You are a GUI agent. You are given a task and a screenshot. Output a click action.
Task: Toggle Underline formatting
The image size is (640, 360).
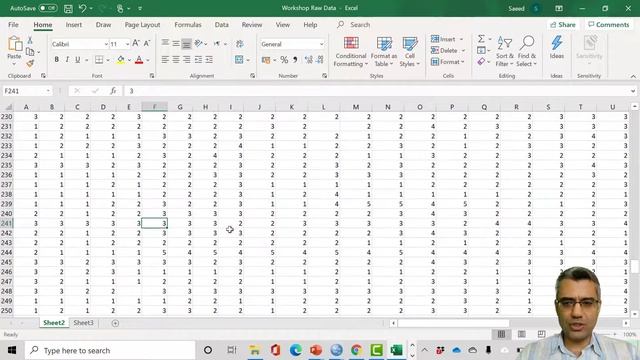pyautogui.click(x=78, y=60)
